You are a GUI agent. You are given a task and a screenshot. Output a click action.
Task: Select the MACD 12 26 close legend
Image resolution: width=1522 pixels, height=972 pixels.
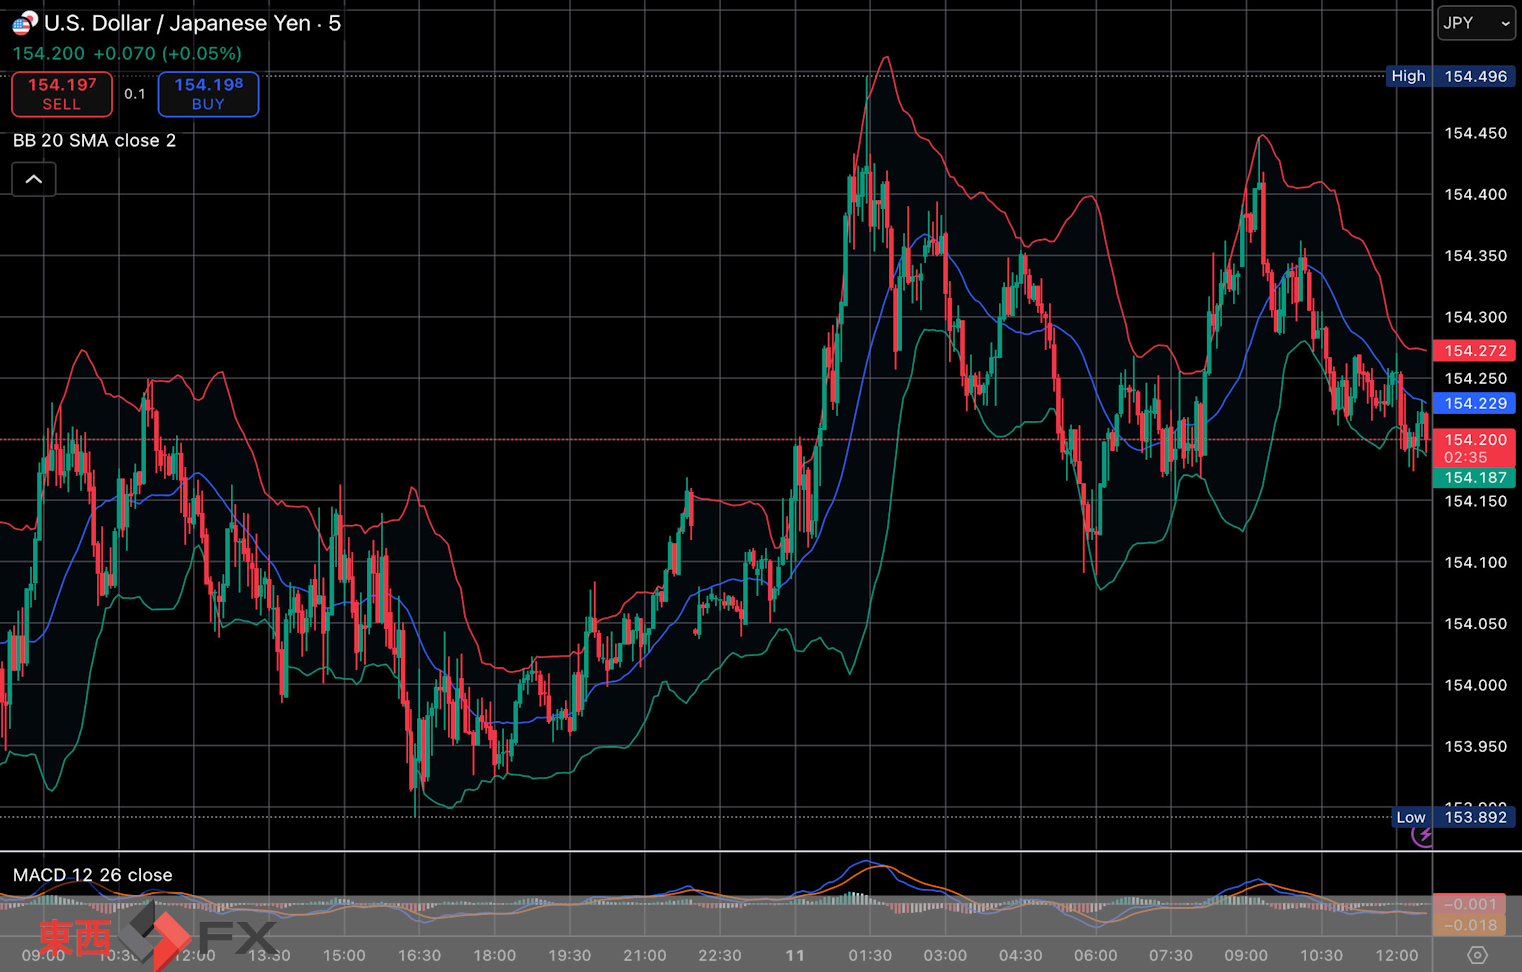click(x=92, y=875)
